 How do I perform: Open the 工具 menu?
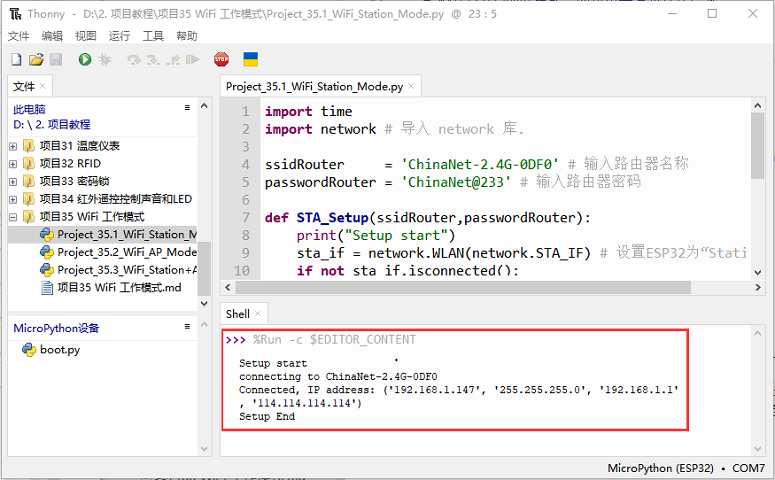tap(153, 36)
